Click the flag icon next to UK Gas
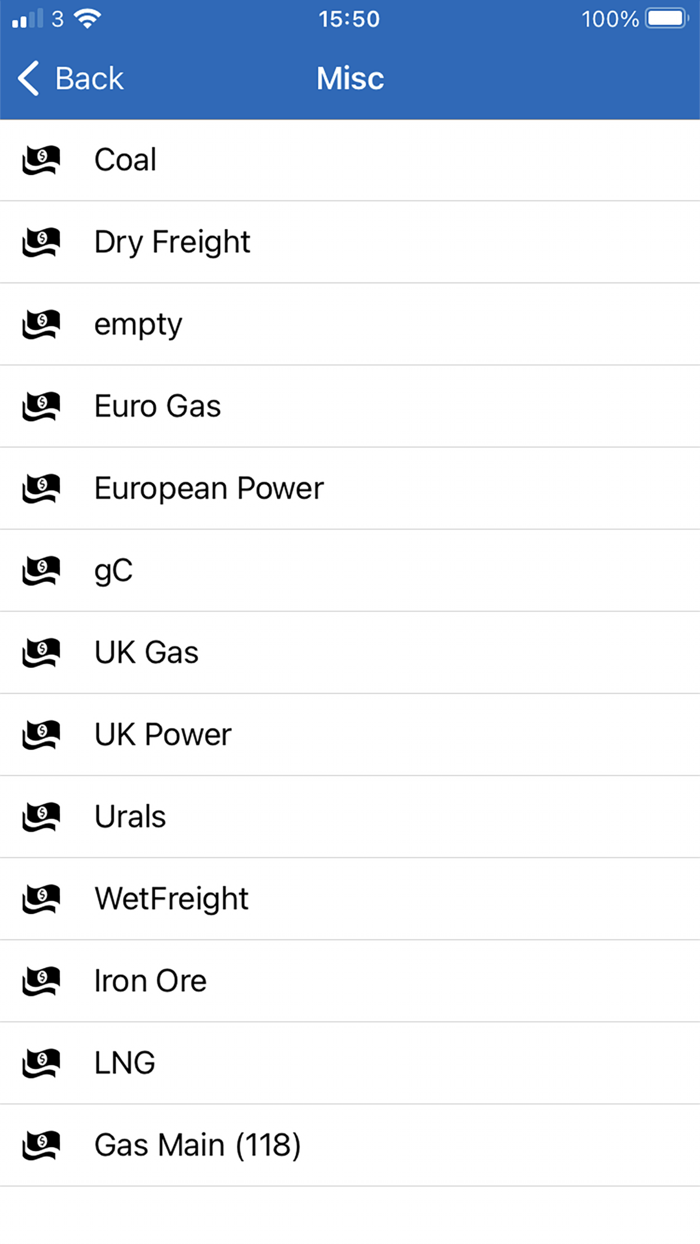 (x=40, y=652)
